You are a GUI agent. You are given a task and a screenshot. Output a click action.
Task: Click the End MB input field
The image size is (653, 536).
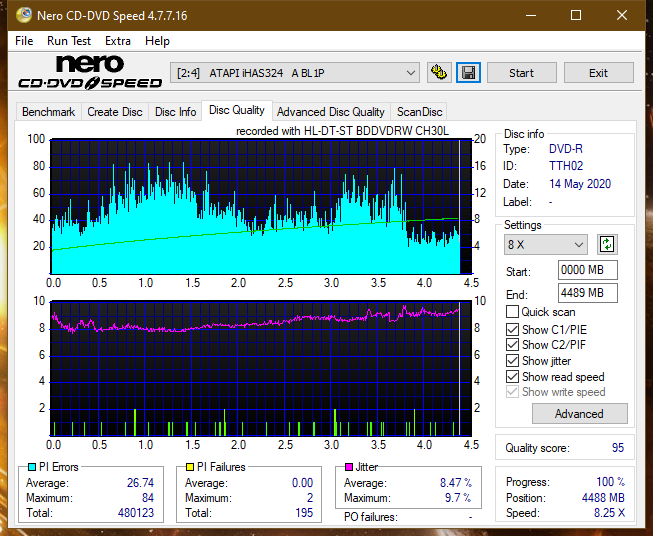pyautogui.click(x=587, y=293)
